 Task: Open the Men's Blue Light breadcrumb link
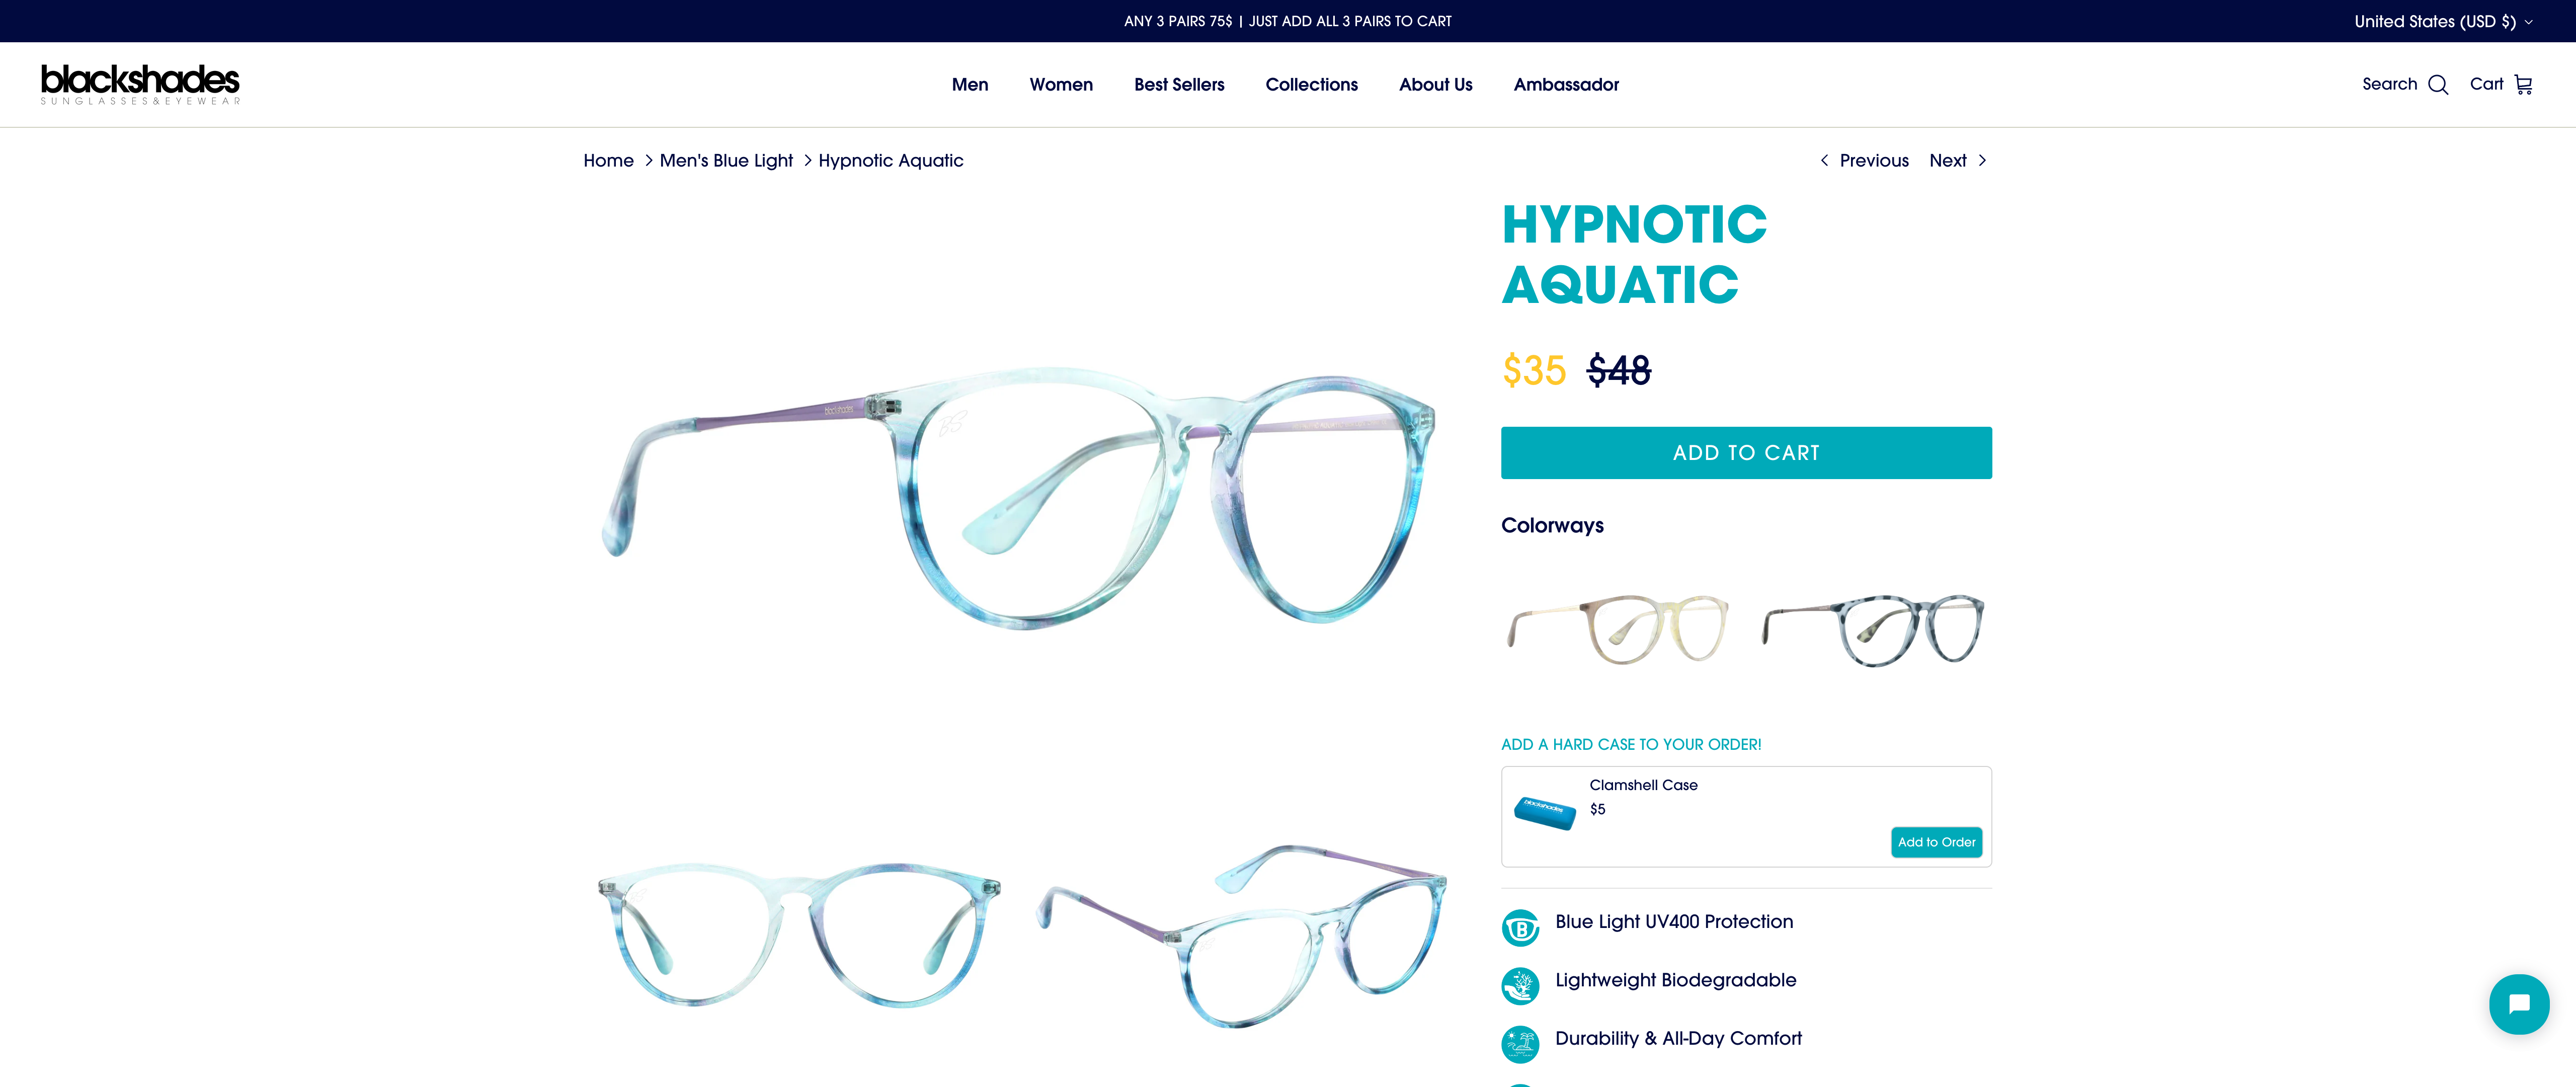coord(726,160)
